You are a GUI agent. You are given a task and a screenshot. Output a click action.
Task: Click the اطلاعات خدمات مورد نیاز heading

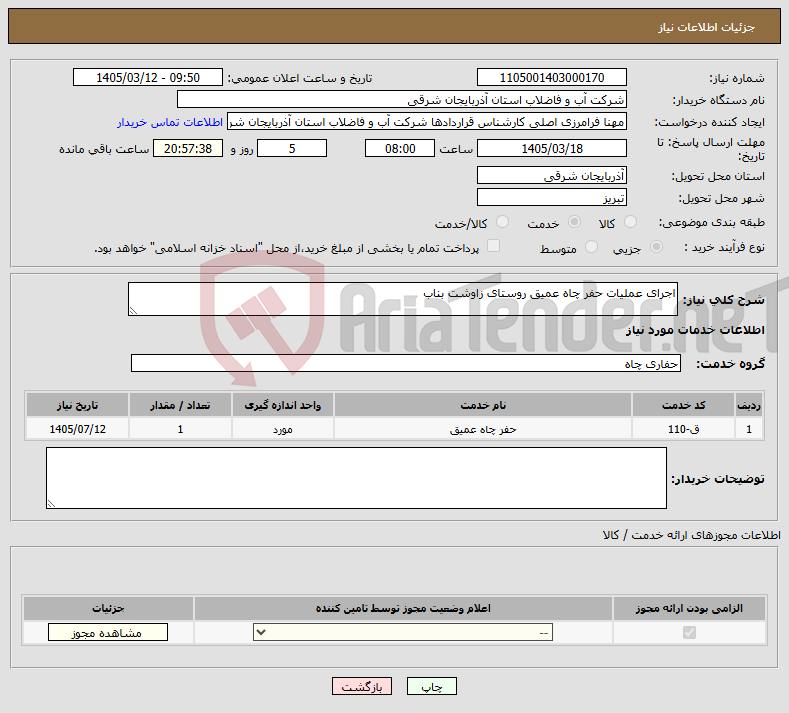click(x=695, y=330)
